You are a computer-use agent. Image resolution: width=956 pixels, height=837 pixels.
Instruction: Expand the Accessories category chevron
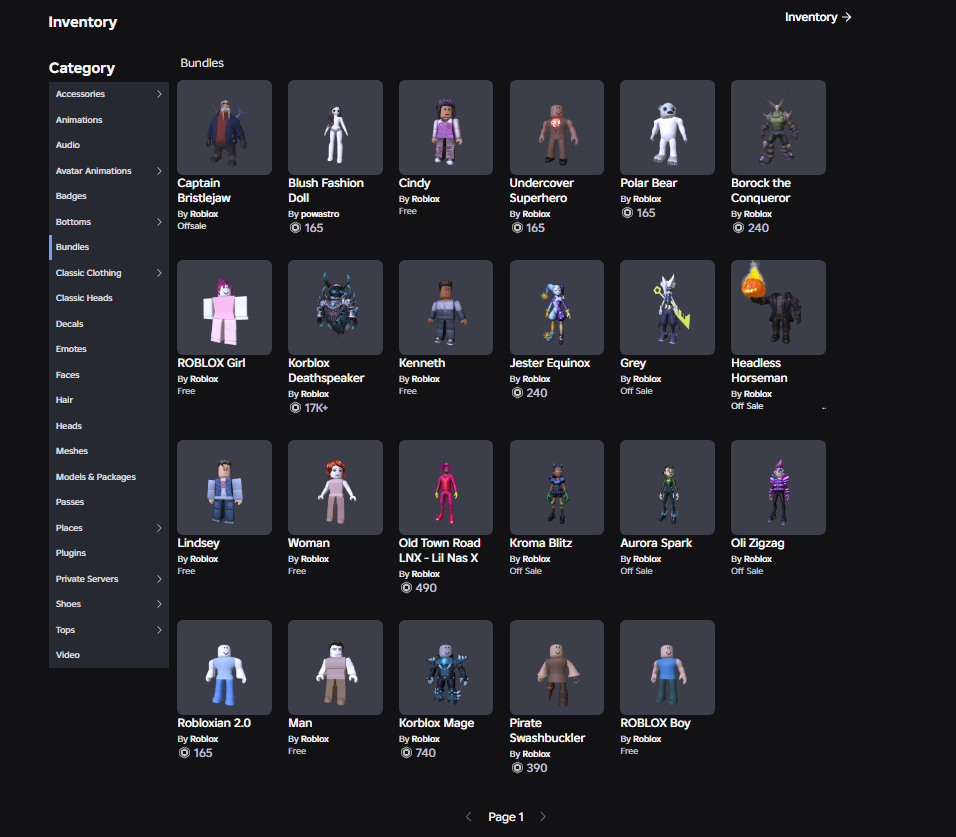159,94
